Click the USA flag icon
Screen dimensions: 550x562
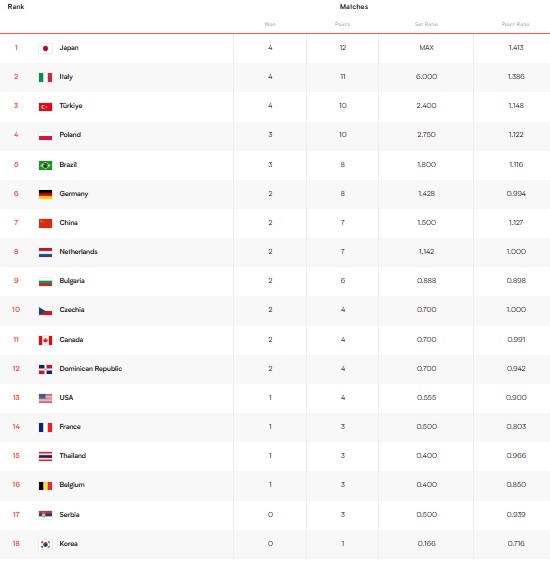(46, 398)
